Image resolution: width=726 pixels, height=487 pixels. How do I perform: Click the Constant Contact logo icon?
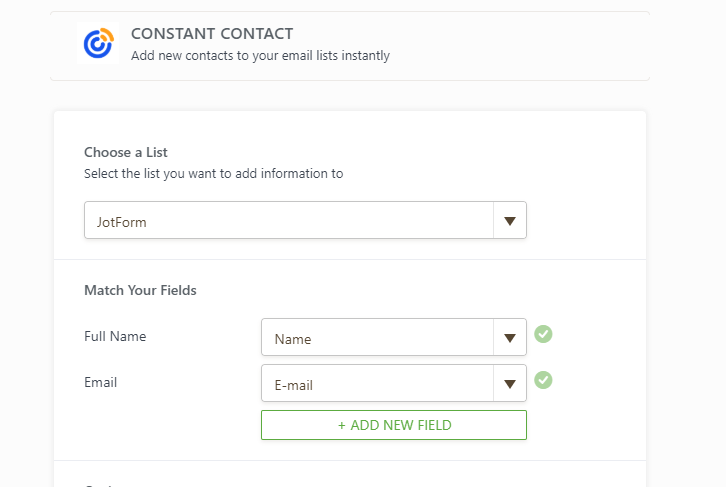(97, 43)
